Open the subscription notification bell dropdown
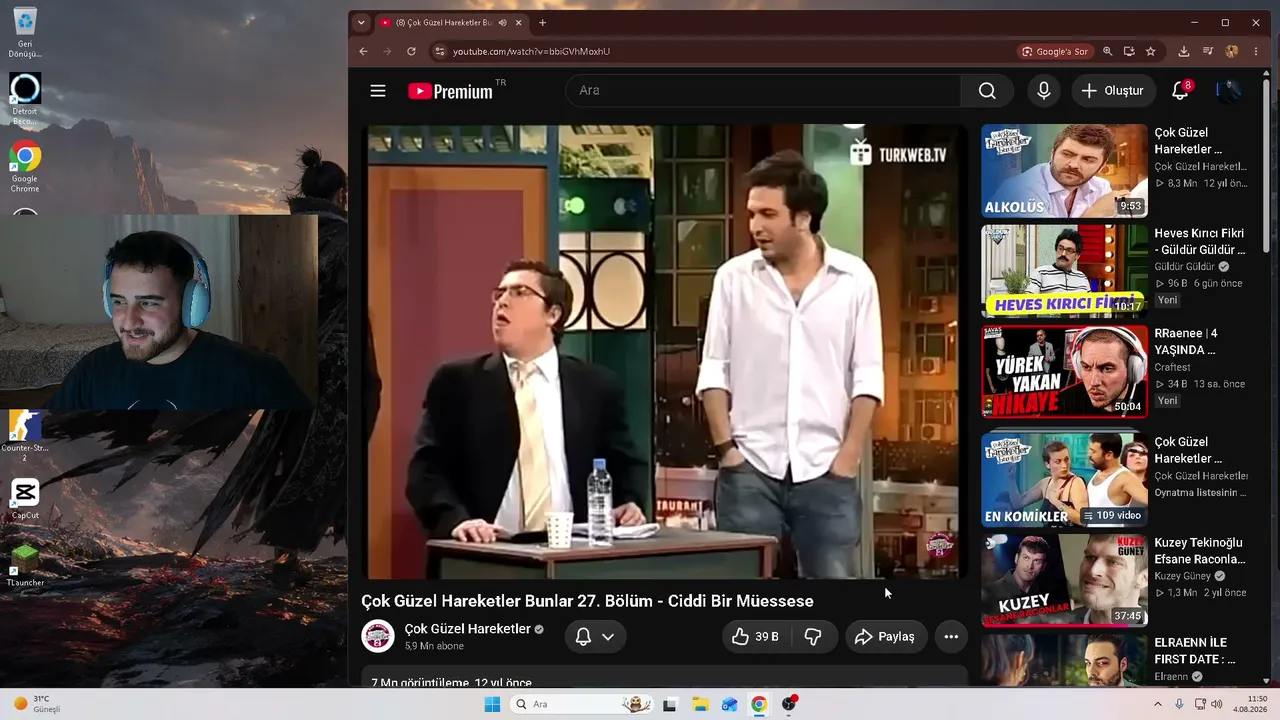1280x720 pixels. [595, 637]
